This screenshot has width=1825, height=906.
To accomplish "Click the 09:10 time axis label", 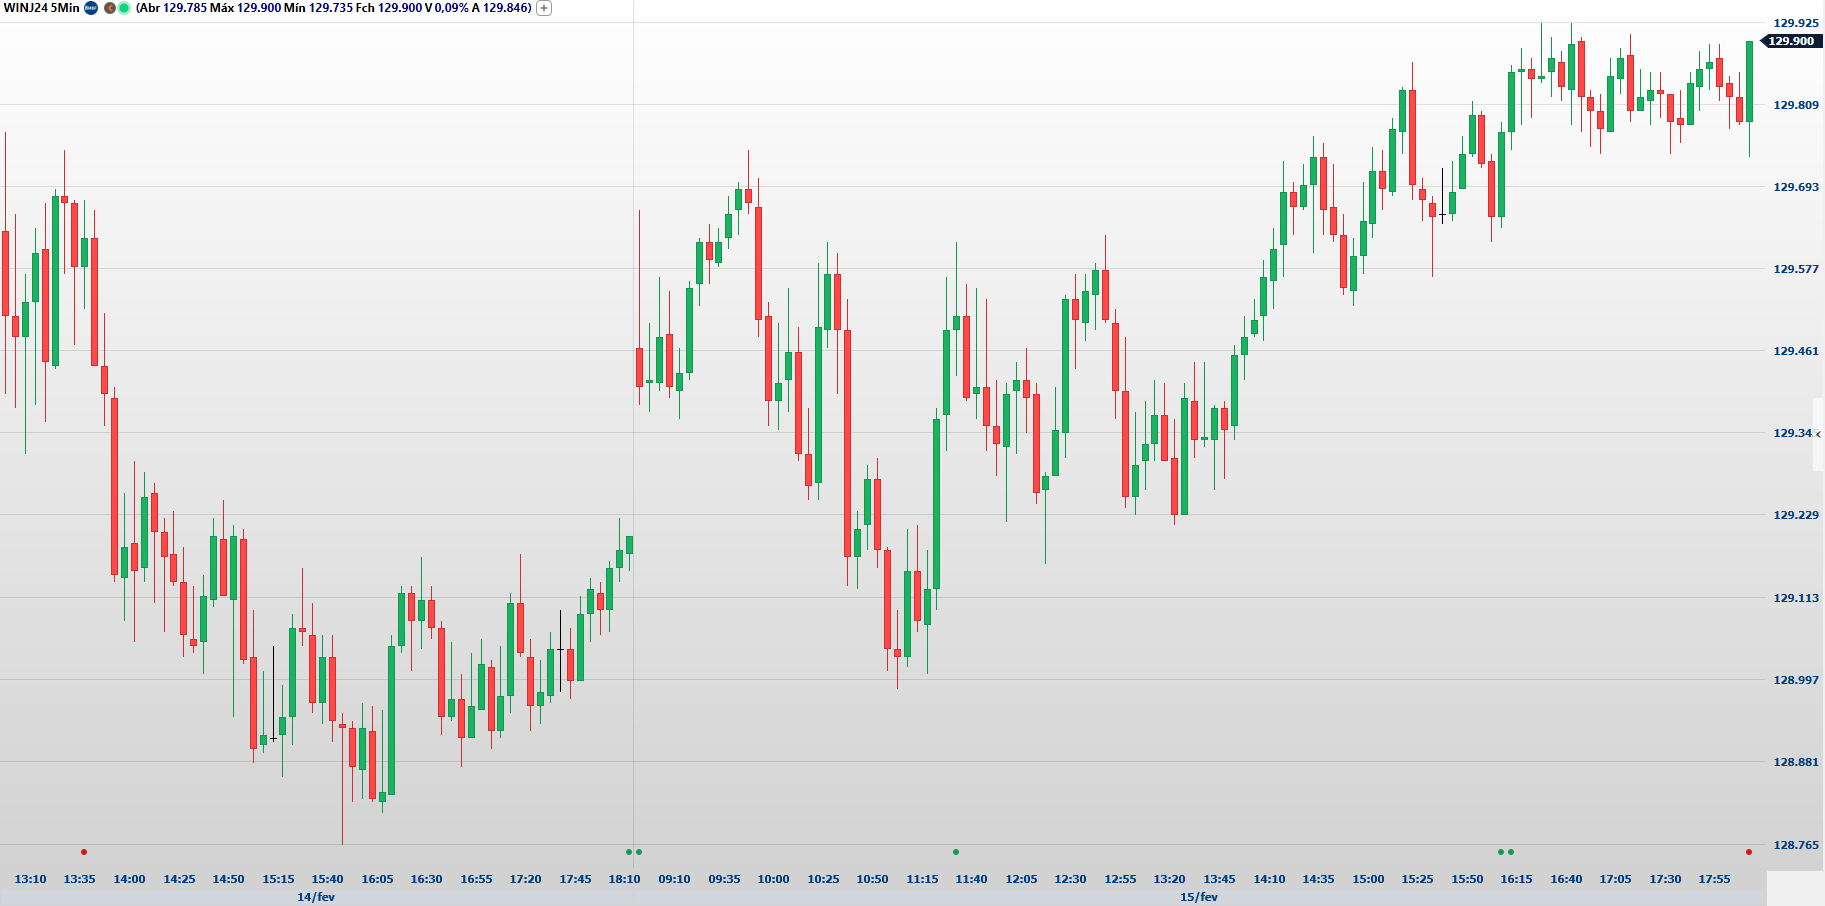I will (674, 879).
